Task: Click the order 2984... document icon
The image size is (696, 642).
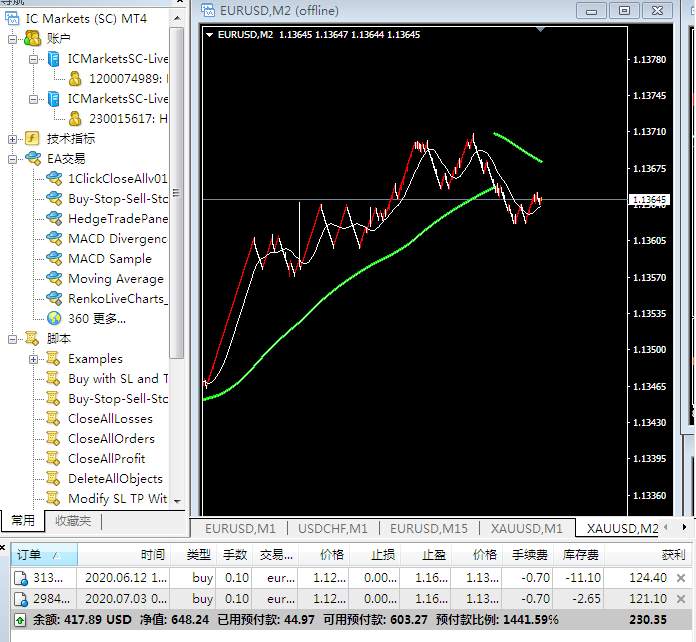Action: pyautogui.click(x=21, y=599)
